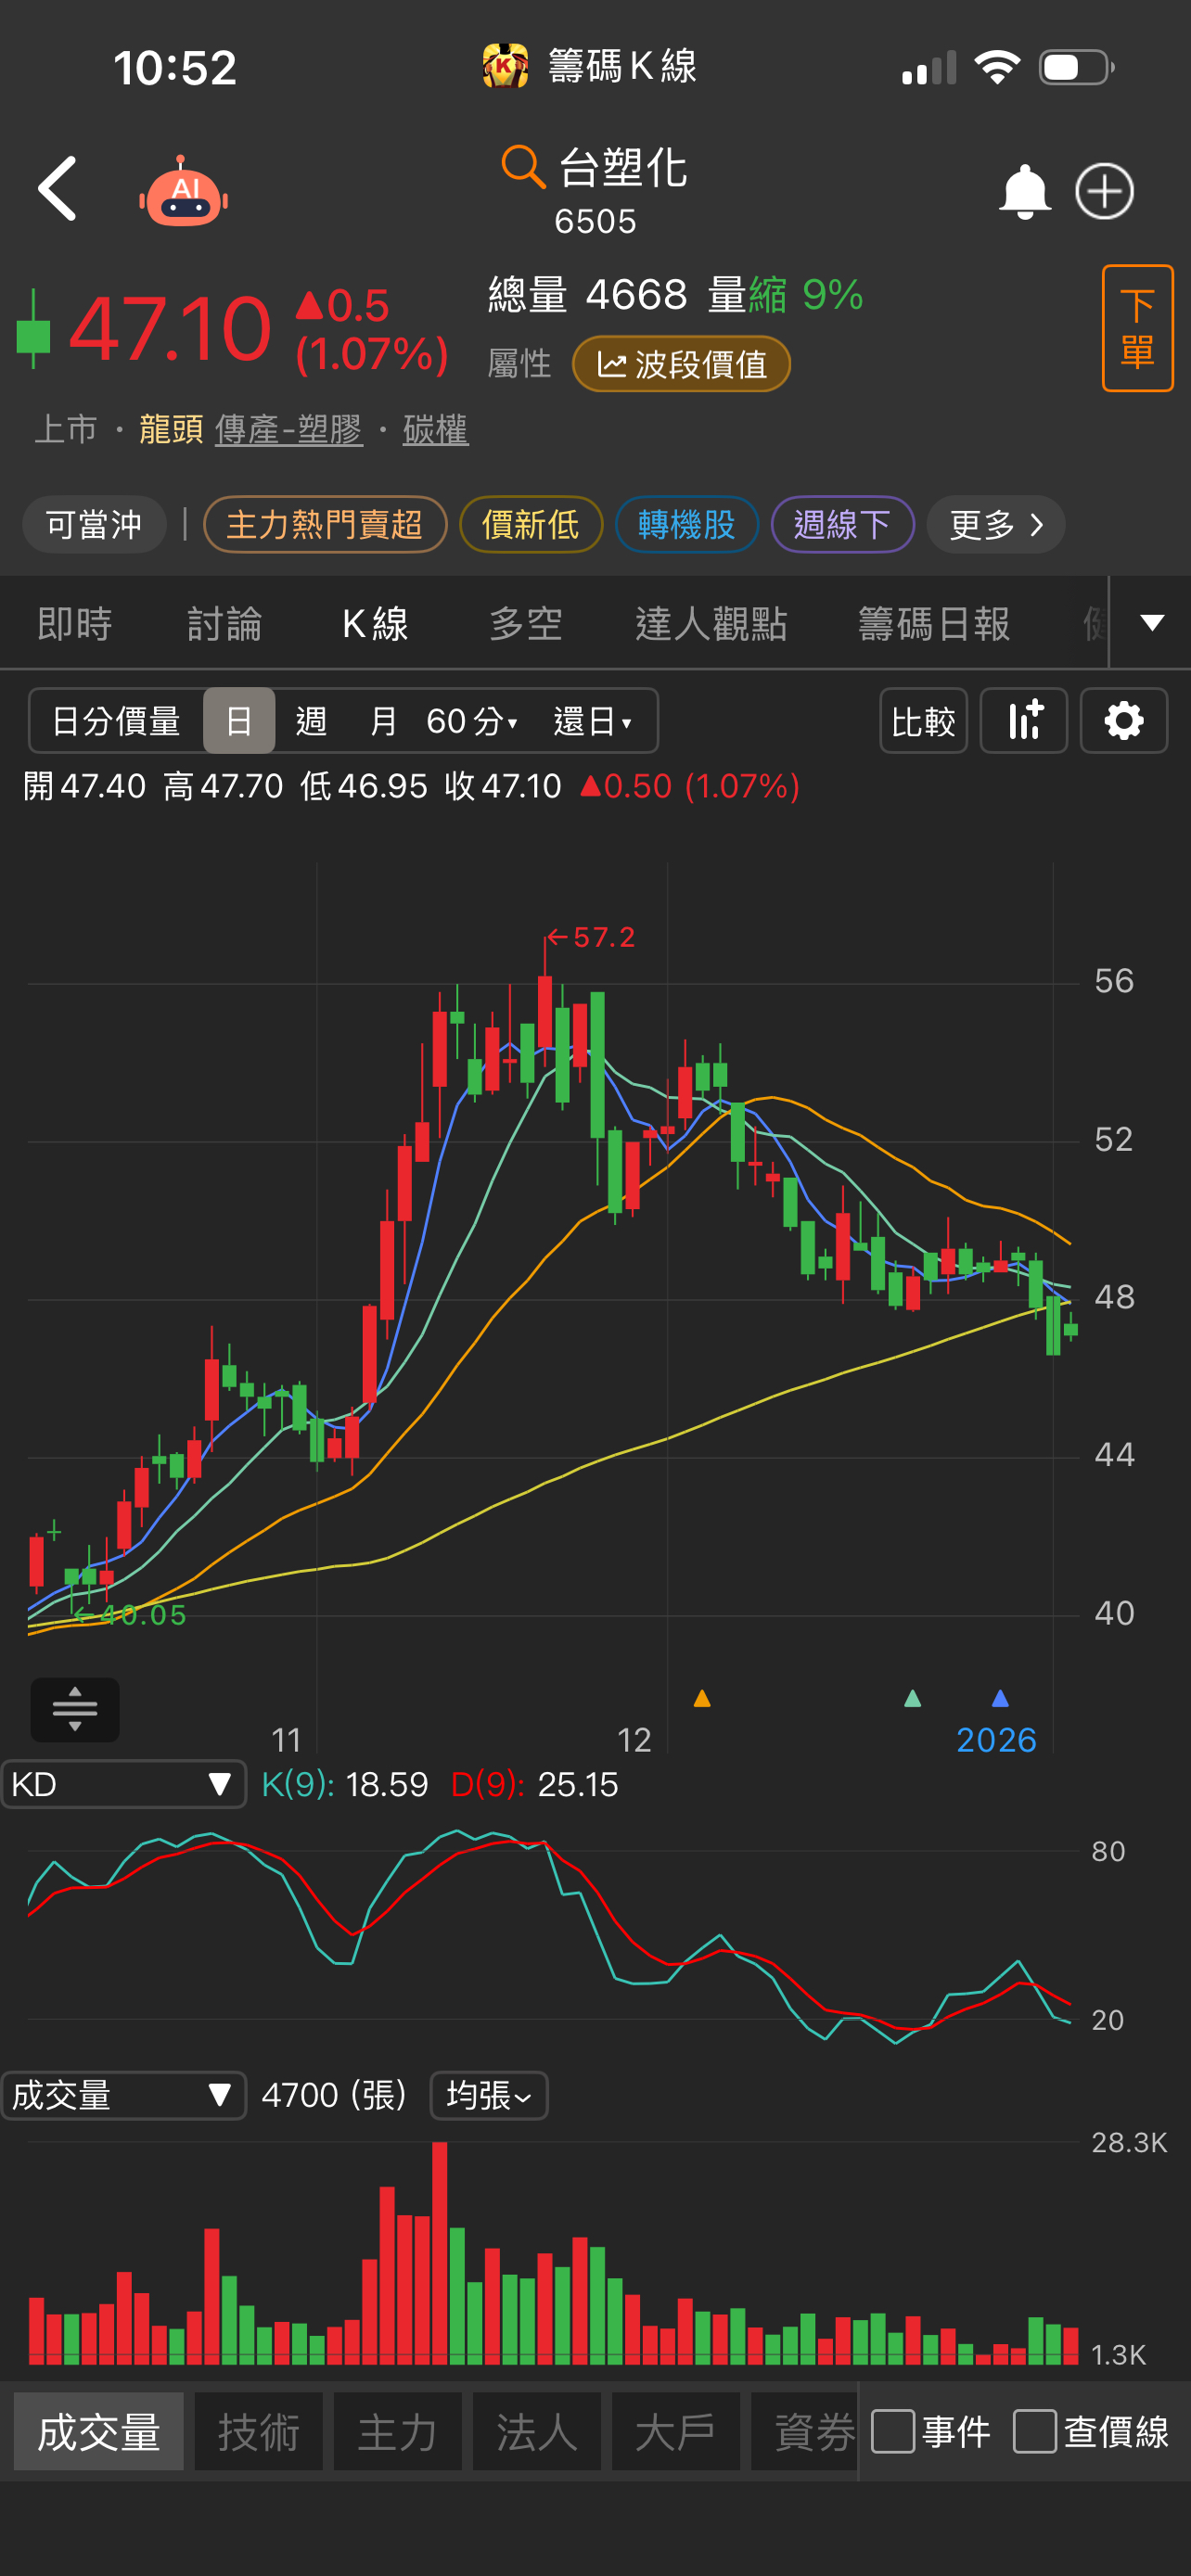Screen dimensions: 1191x2576
Task: Select the 日 daily period
Action: (x=239, y=721)
